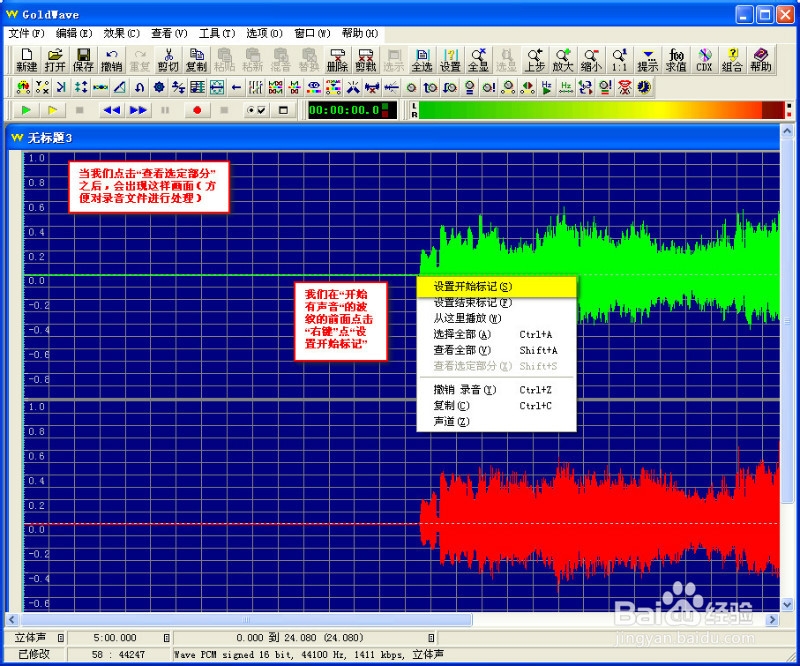Viewport: 800px width, 666px height.
Task: Click the 00:00:00.0 time display
Action: [353, 110]
